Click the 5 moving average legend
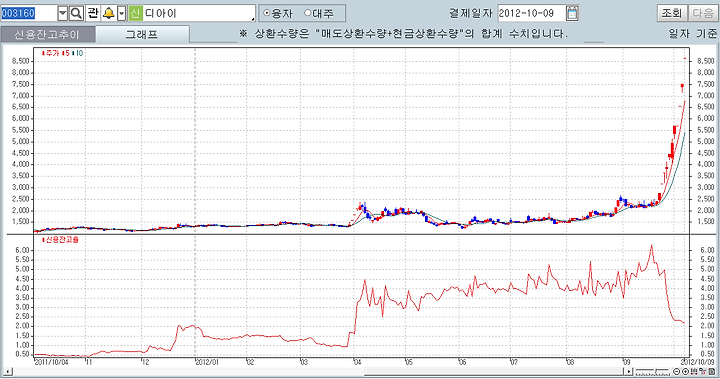Screen dimensions: 720x379 click(67, 53)
